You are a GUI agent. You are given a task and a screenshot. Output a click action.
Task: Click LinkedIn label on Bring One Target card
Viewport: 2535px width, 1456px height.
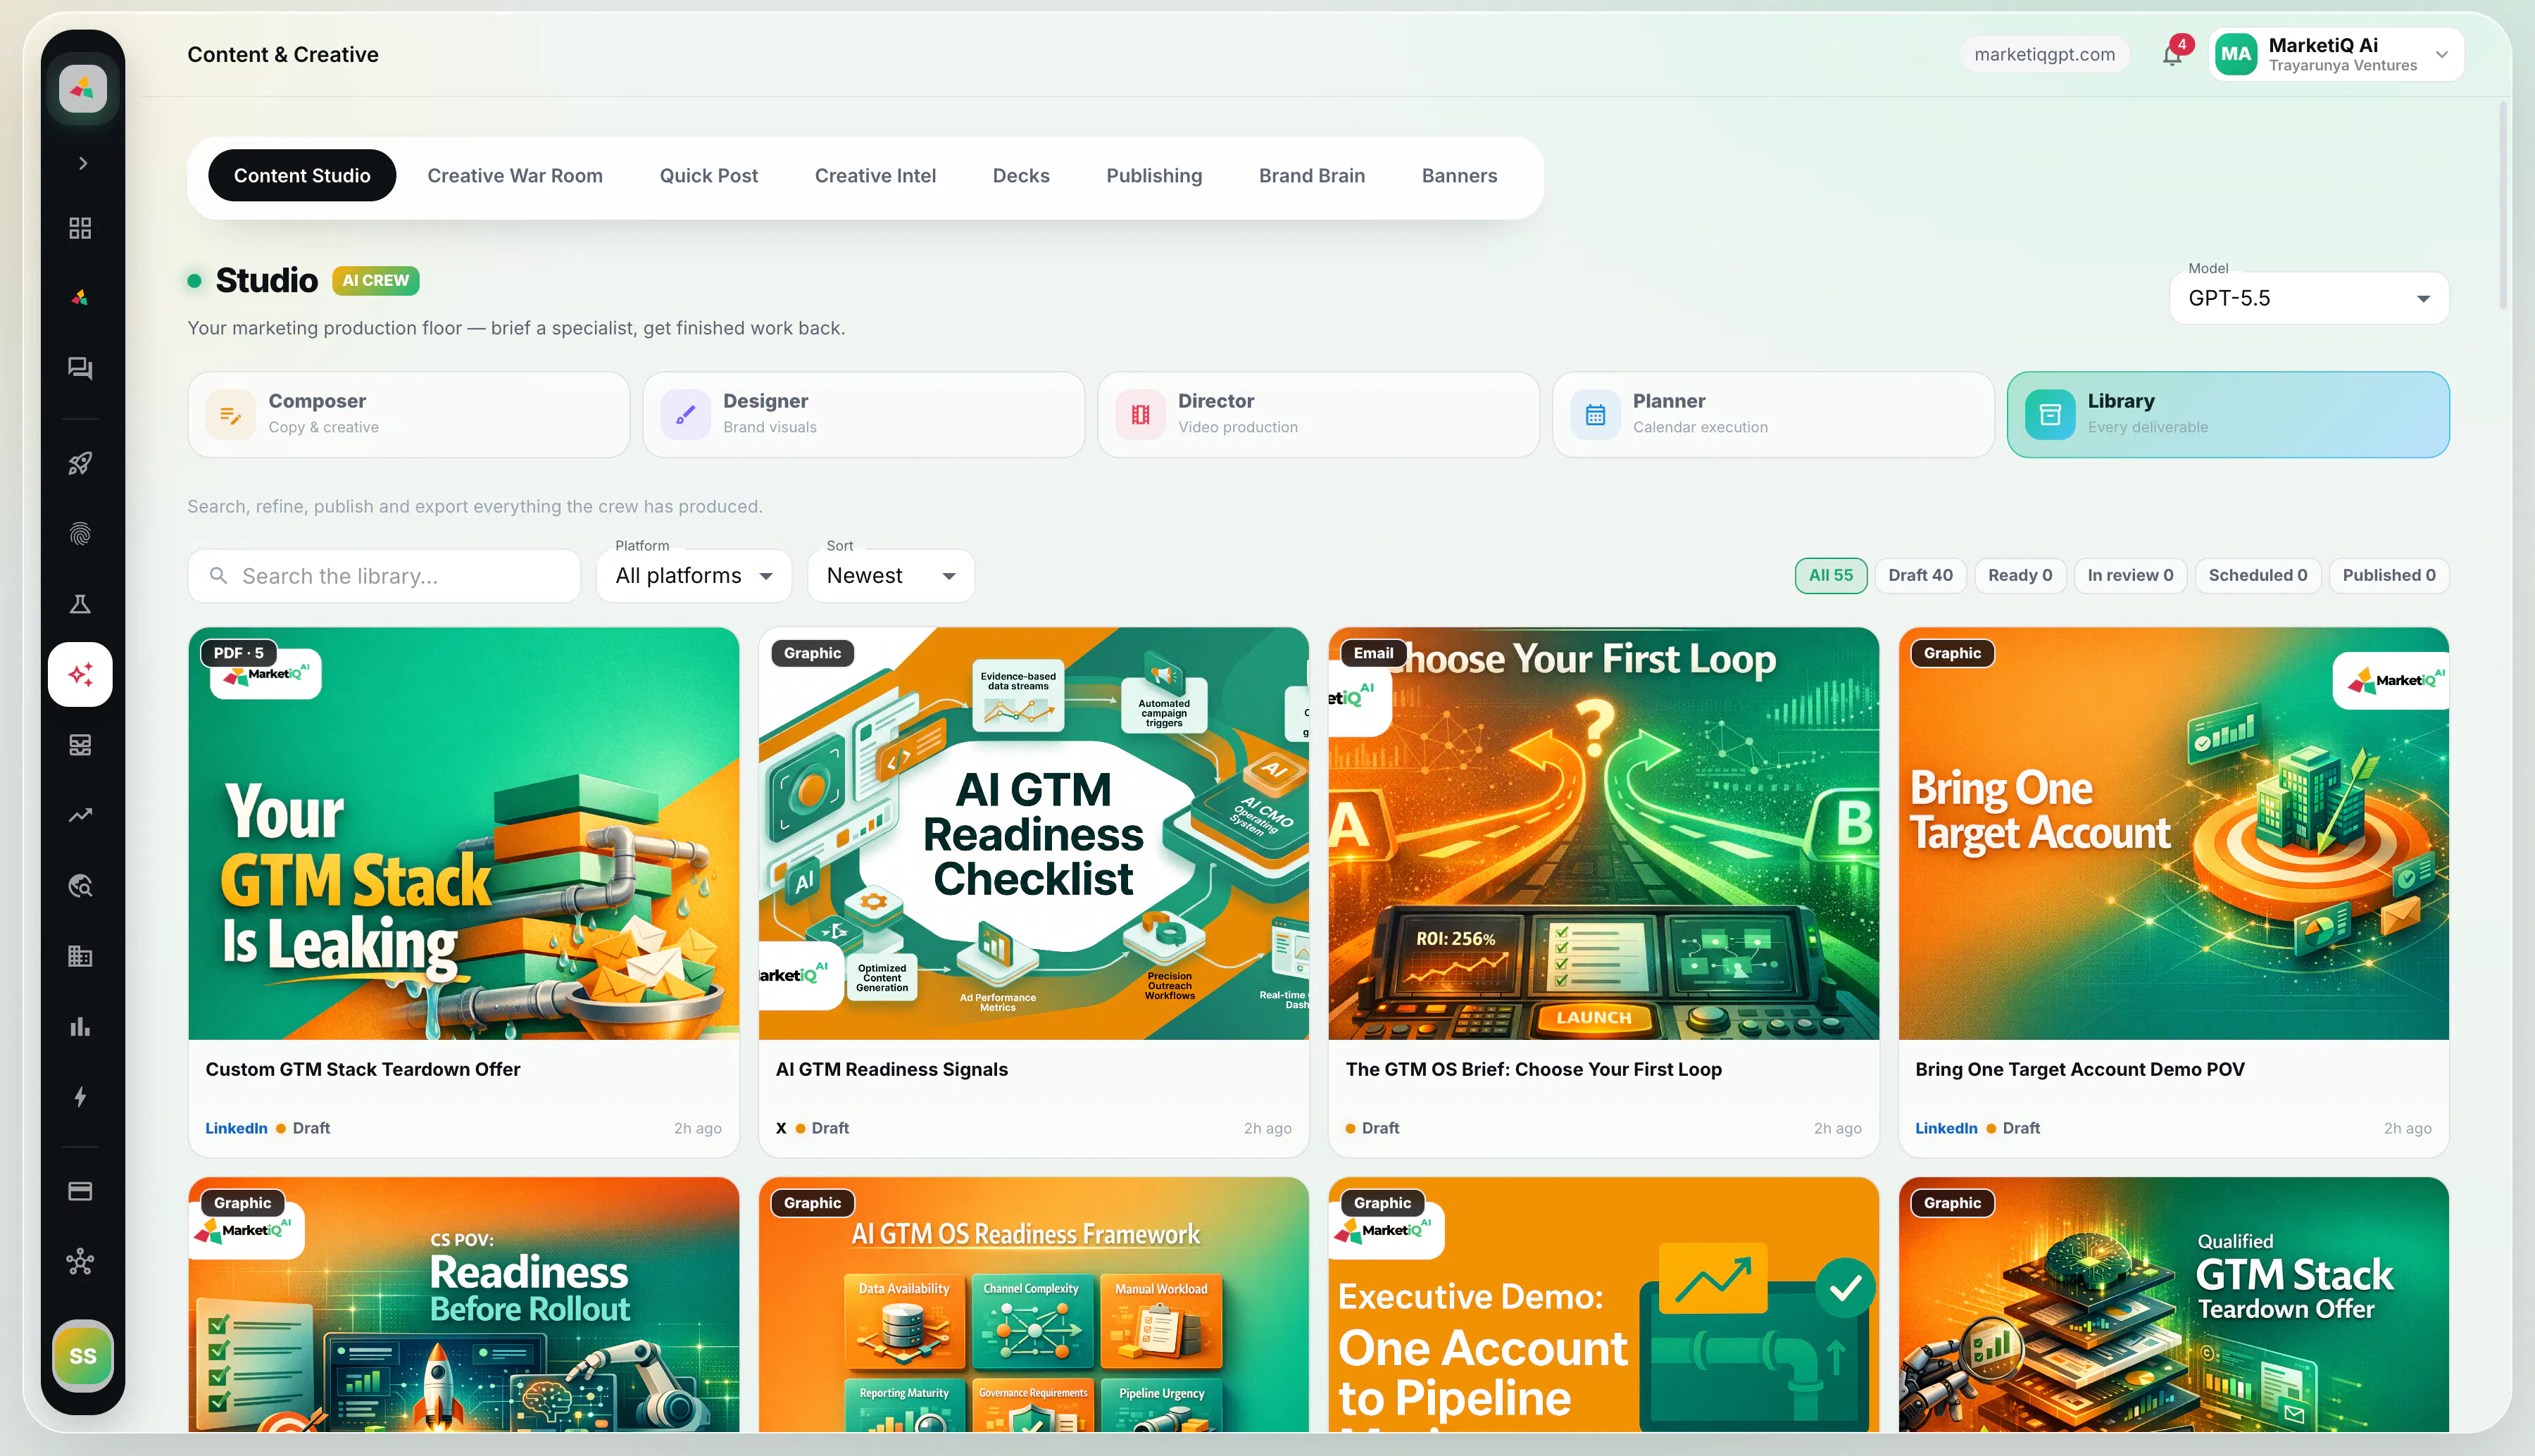1946,1128
